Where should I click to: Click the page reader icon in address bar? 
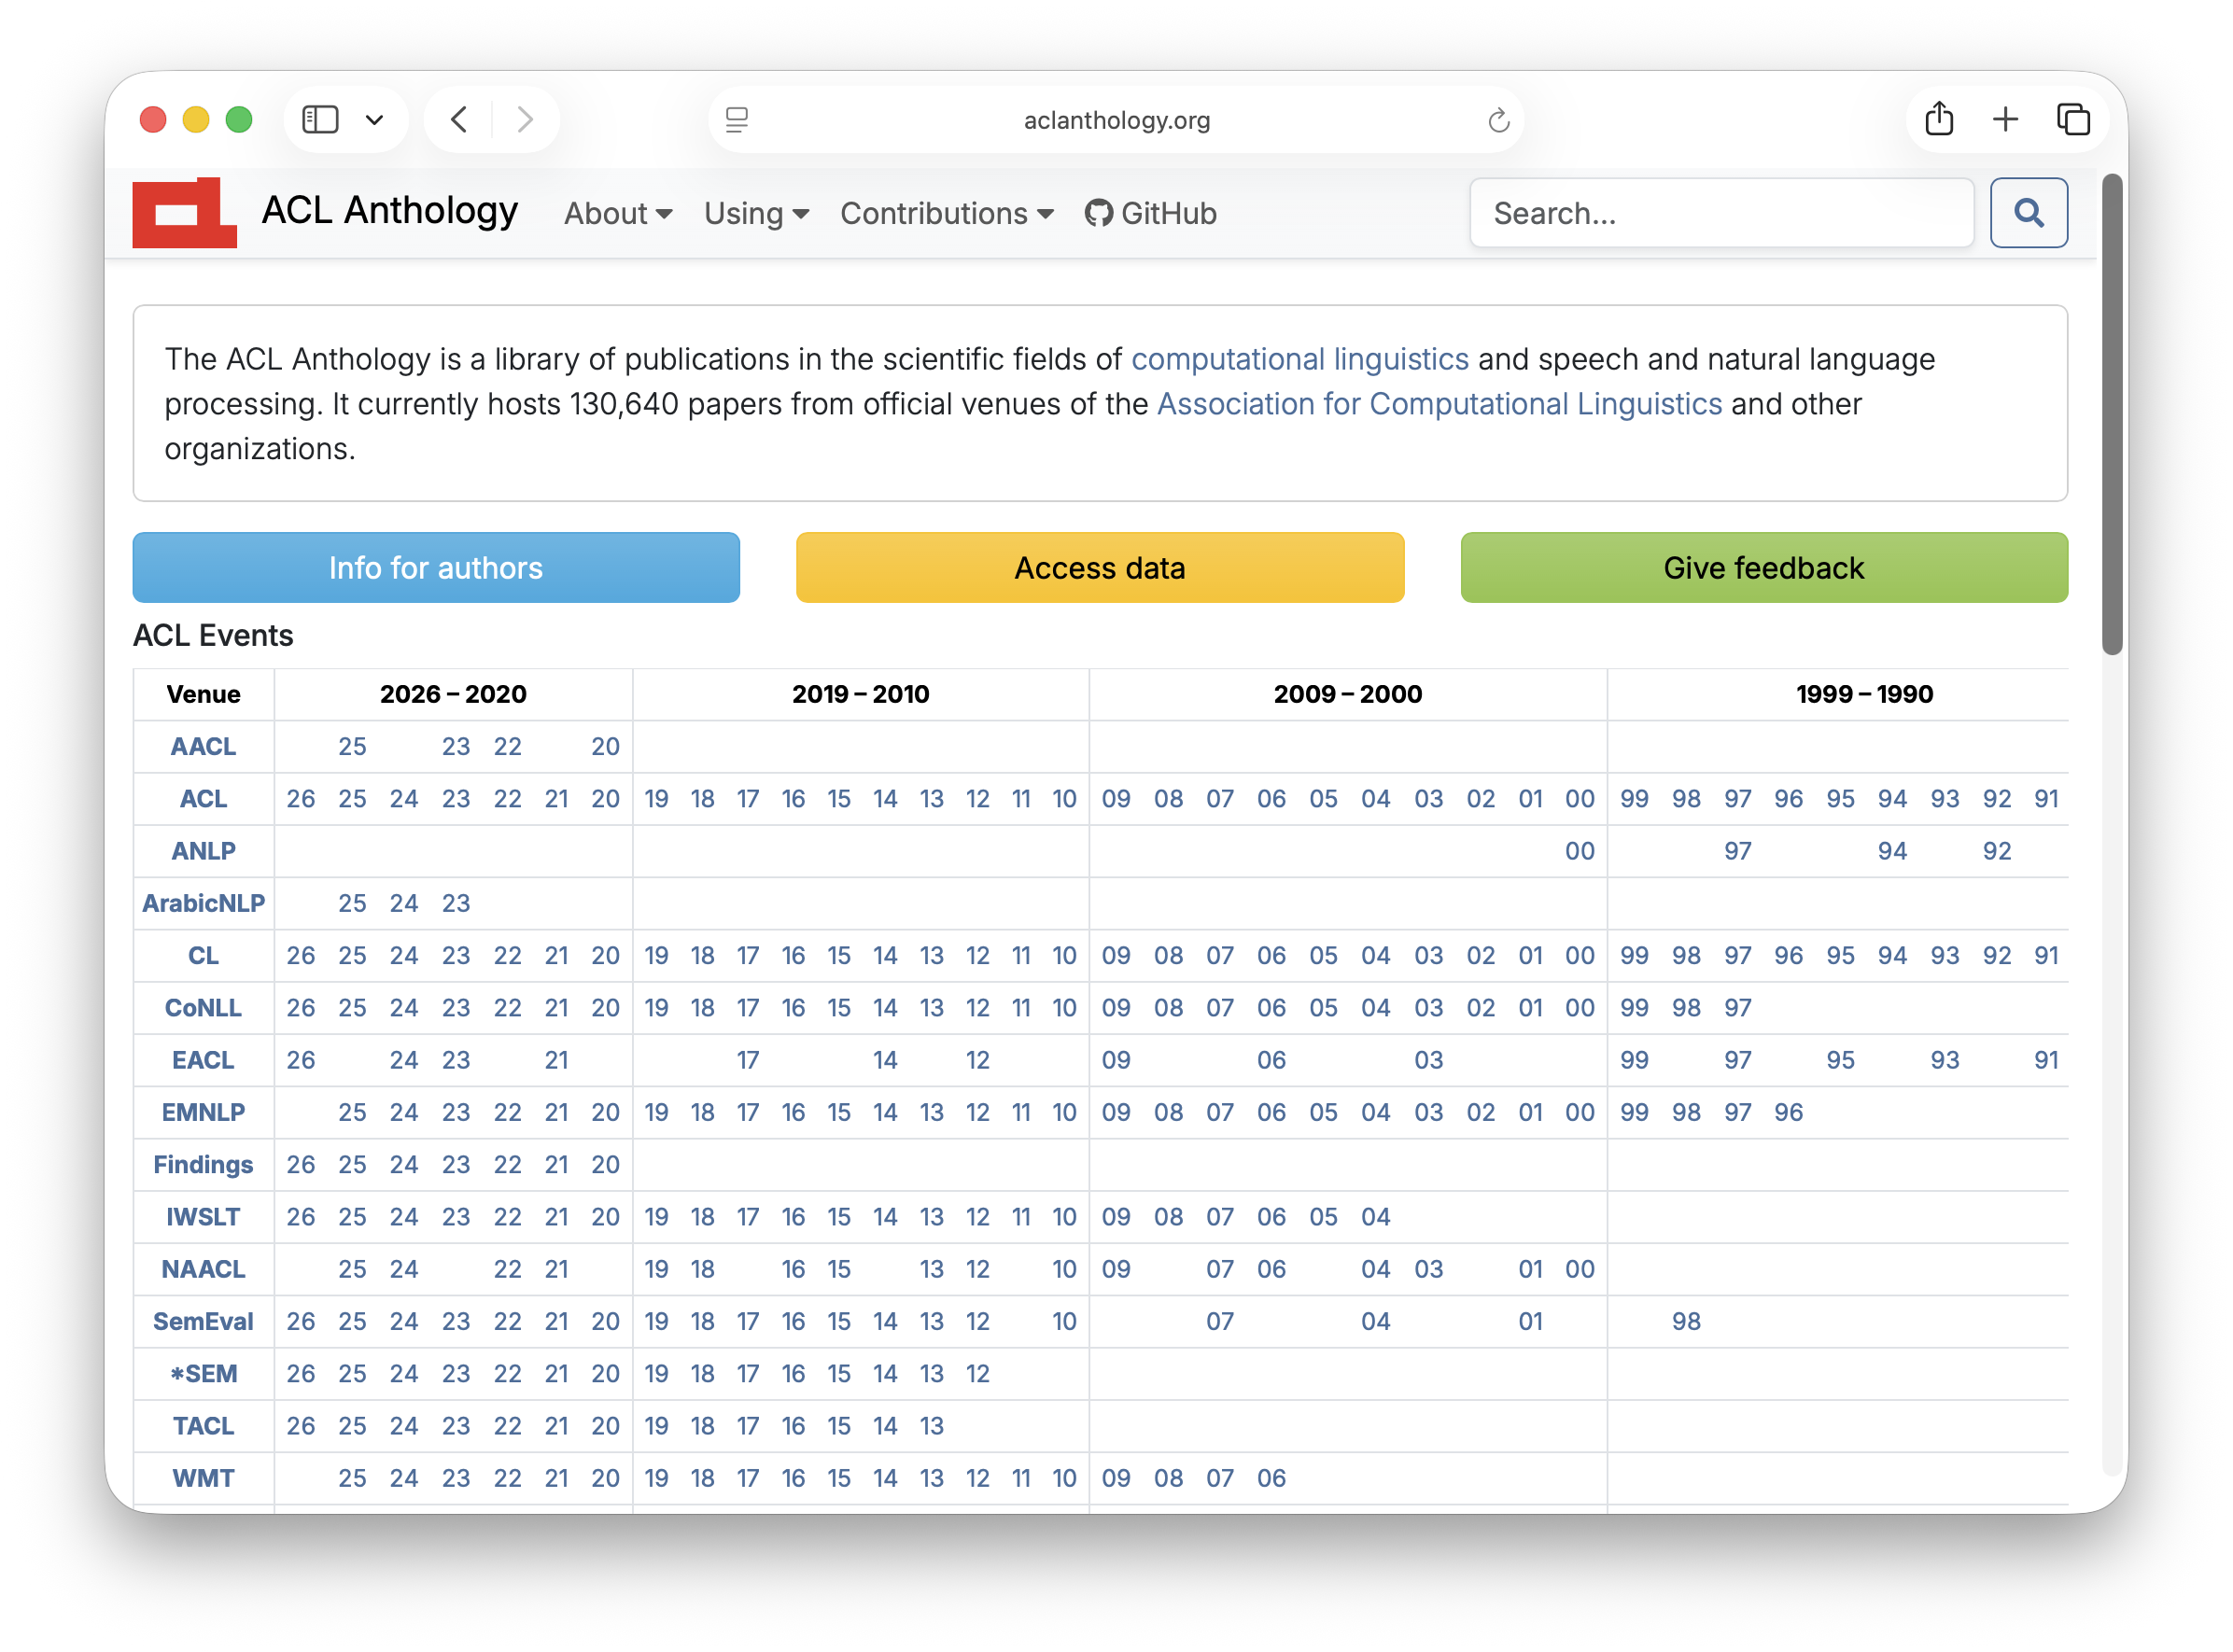[737, 120]
